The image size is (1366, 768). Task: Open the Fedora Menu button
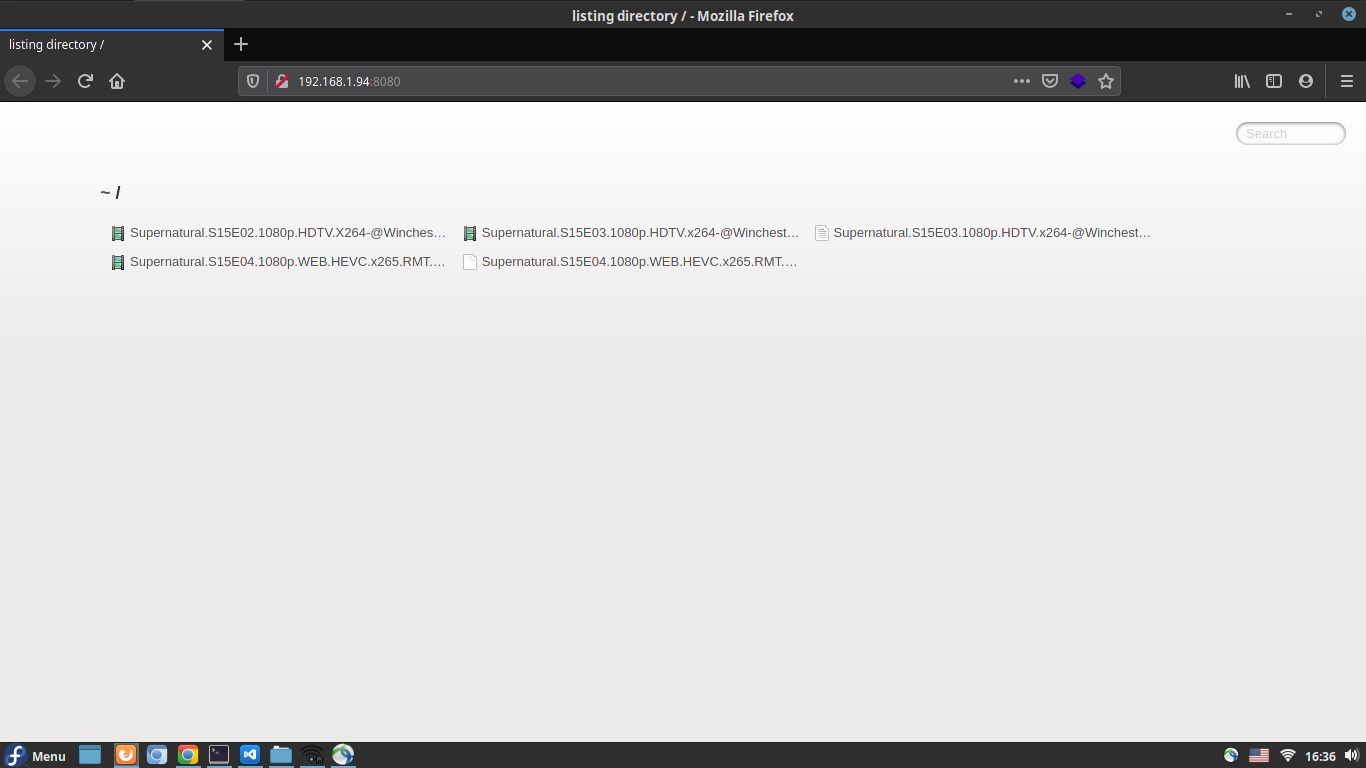(35, 755)
